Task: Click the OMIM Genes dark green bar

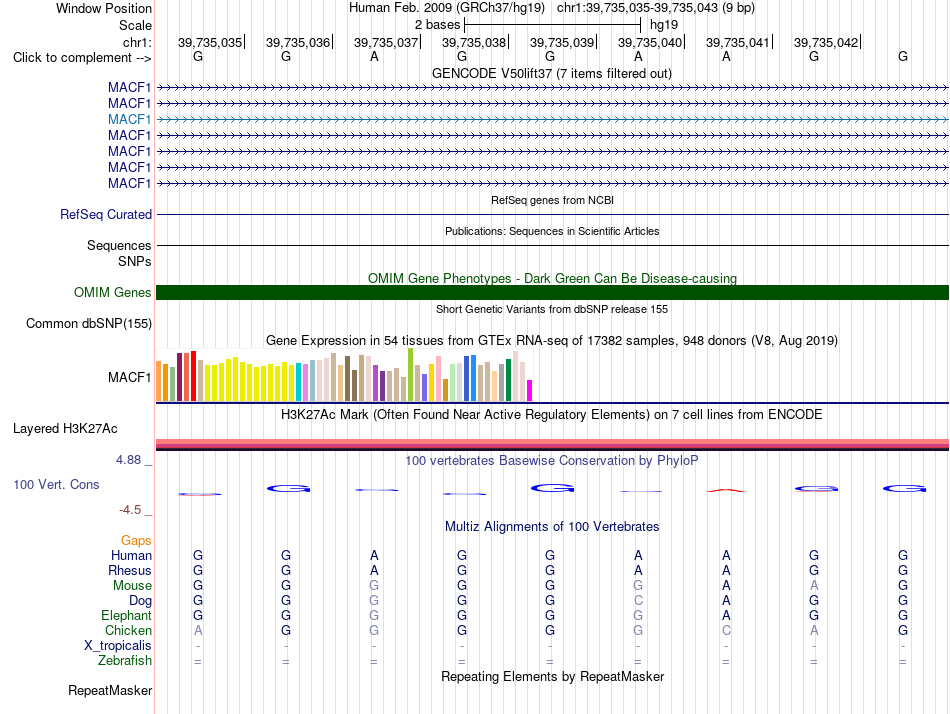Action: click(552, 292)
